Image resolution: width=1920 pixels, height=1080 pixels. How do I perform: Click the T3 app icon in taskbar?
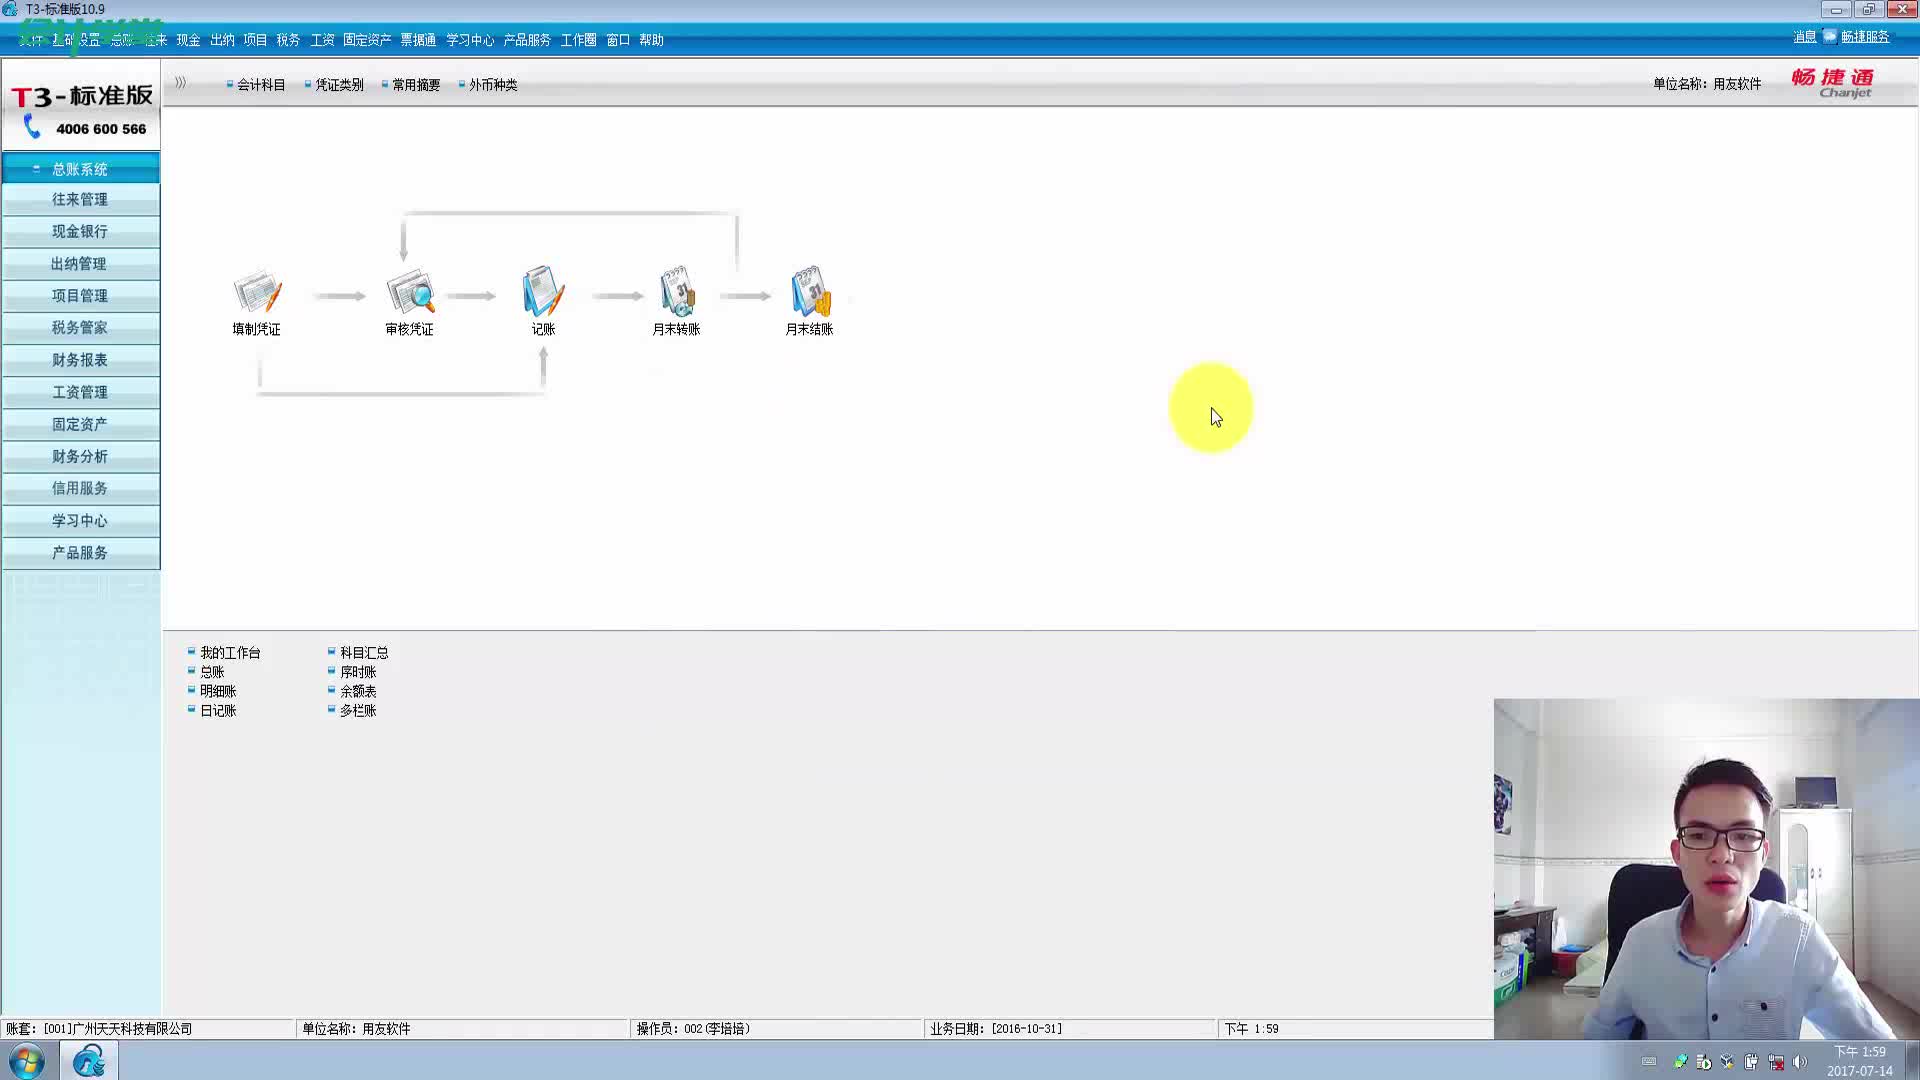click(89, 1060)
